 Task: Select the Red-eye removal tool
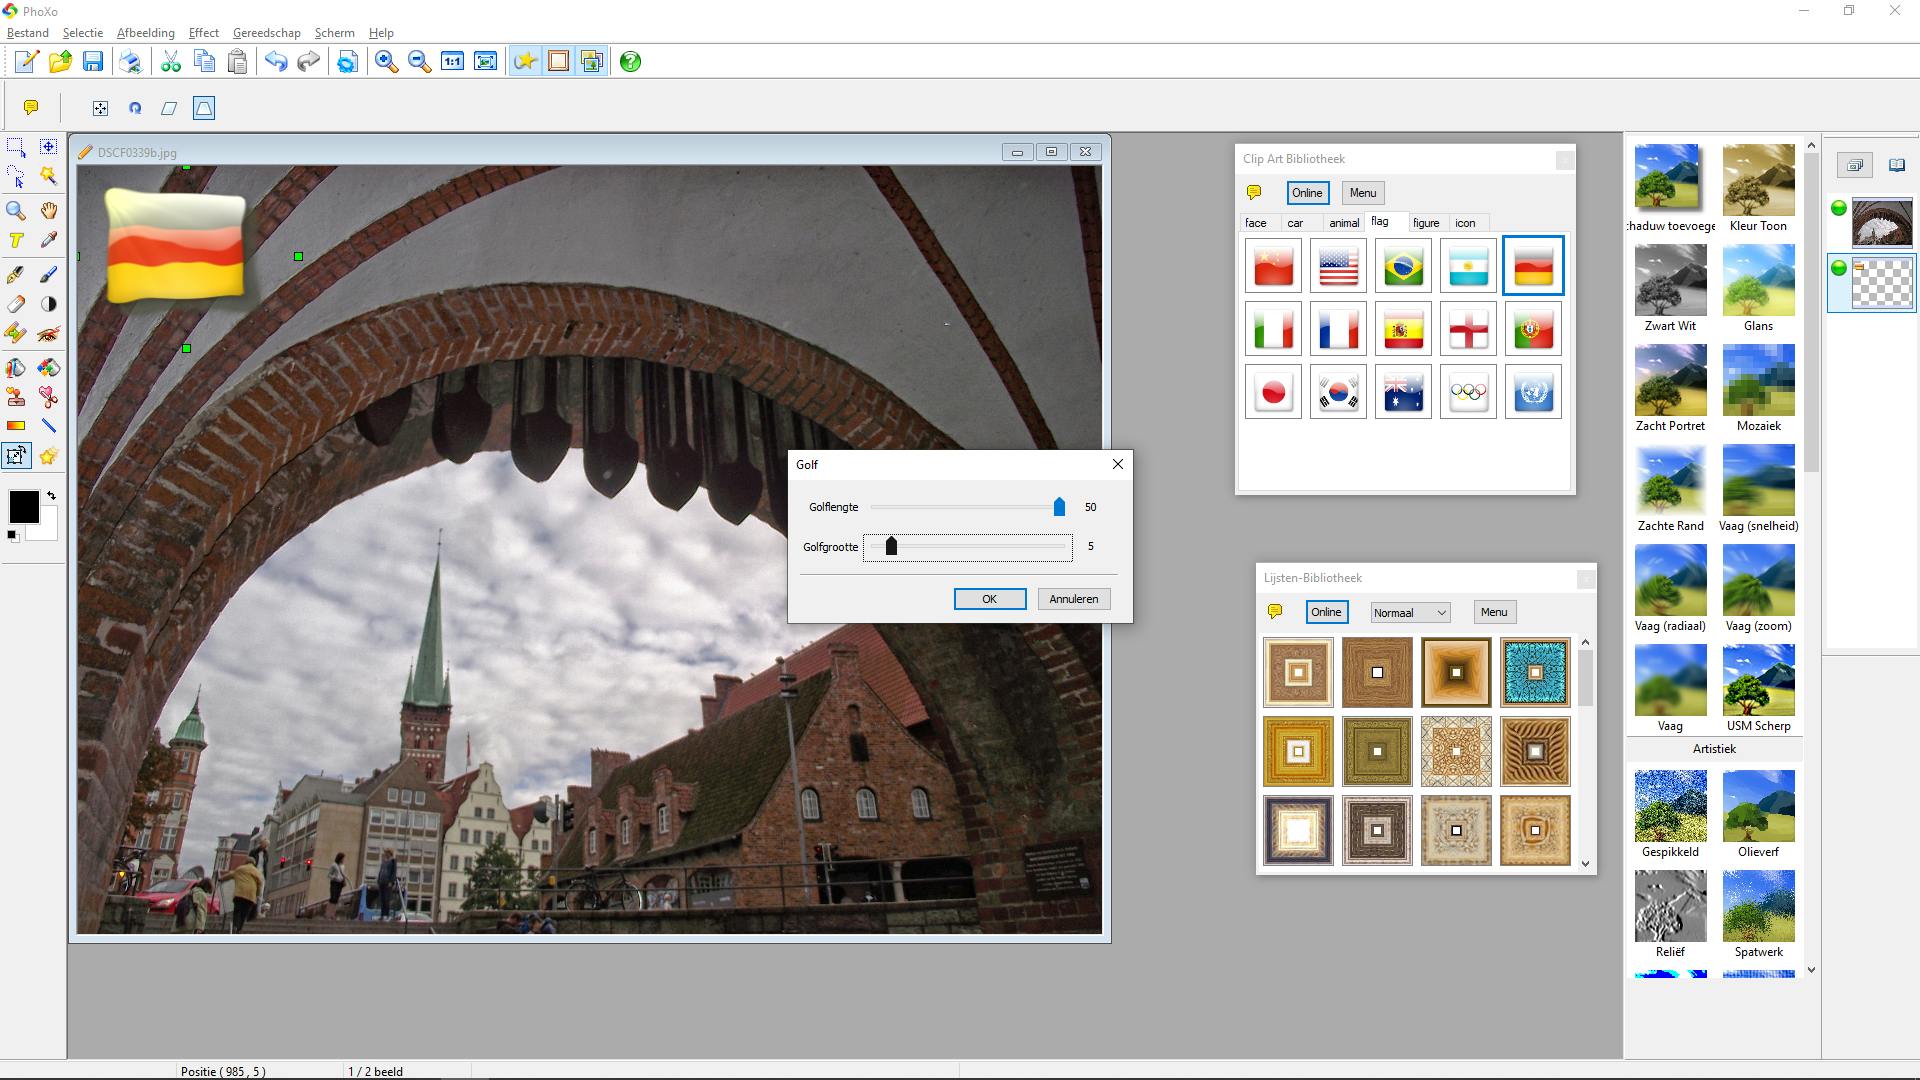tap(48, 334)
